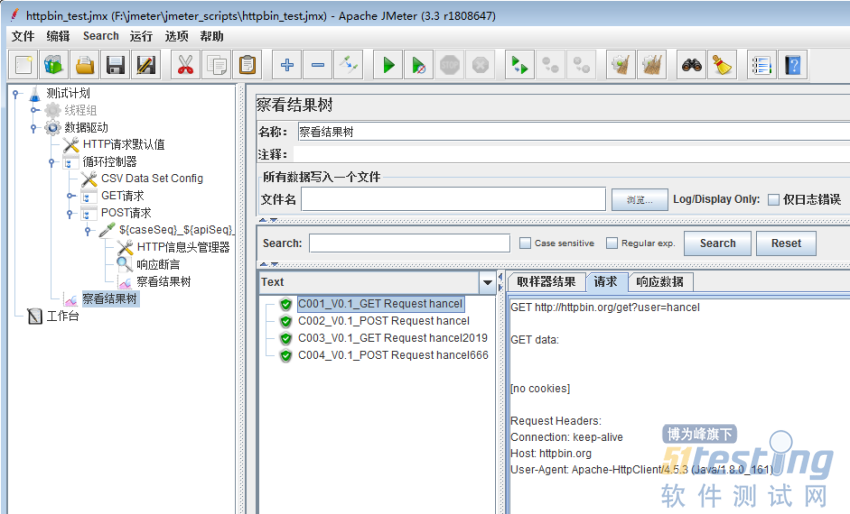Click the Open file folder icon
850x514 pixels.
[85, 66]
